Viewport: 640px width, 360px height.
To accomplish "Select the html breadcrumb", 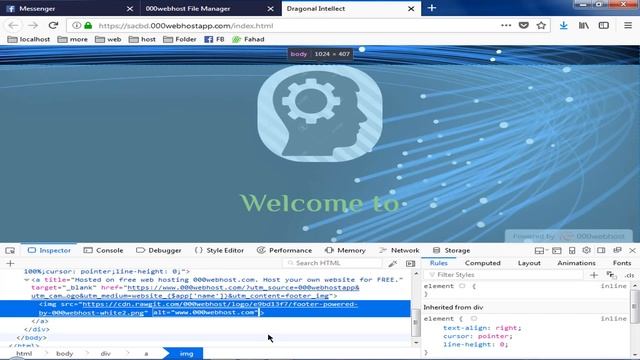I will pyautogui.click(x=24, y=353).
